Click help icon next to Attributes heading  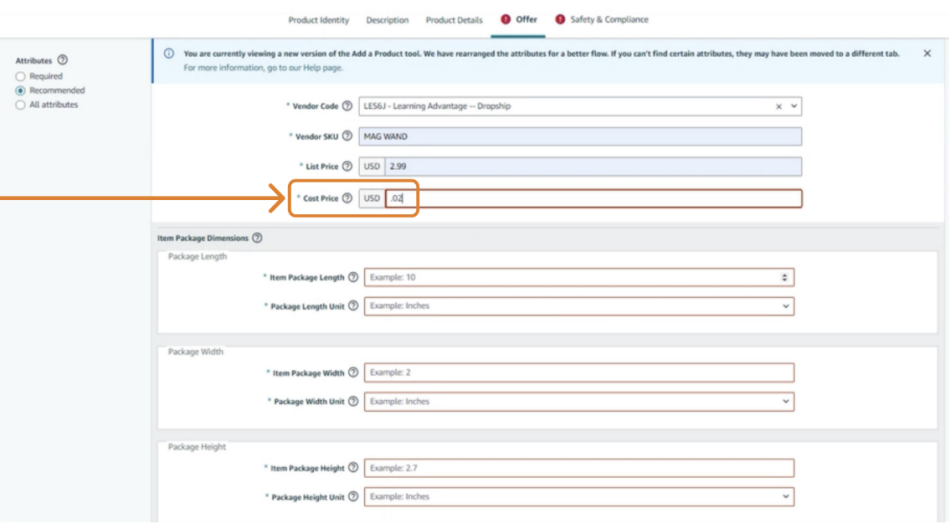point(63,61)
